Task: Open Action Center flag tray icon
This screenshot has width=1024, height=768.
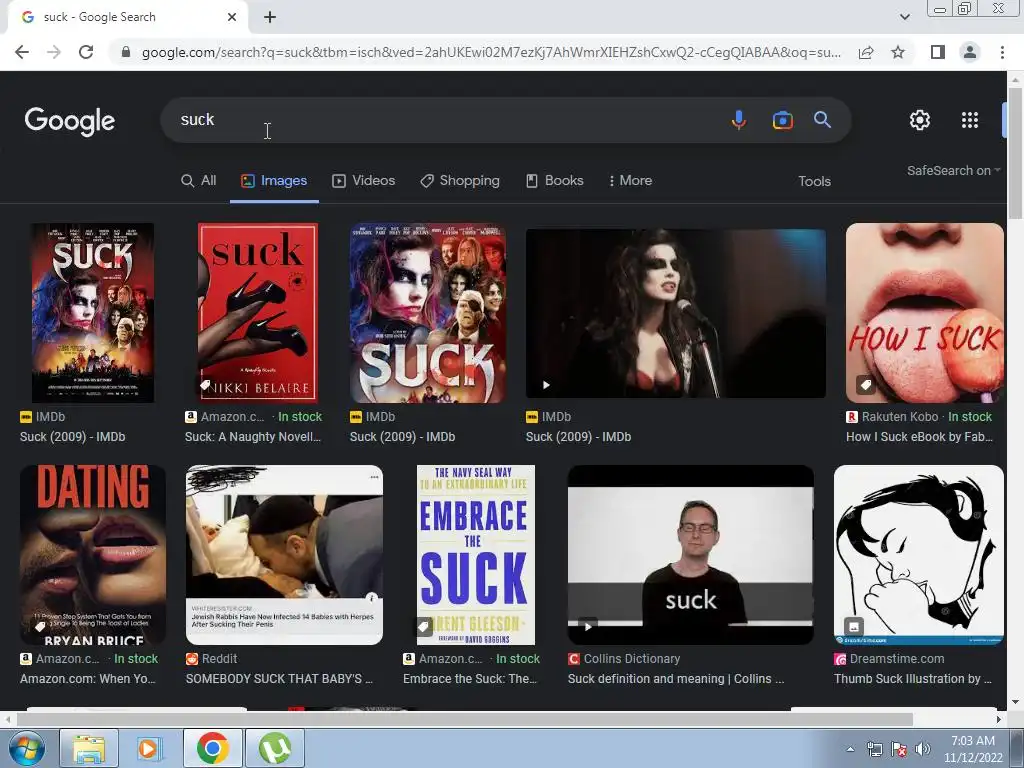Action: coord(899,749)
